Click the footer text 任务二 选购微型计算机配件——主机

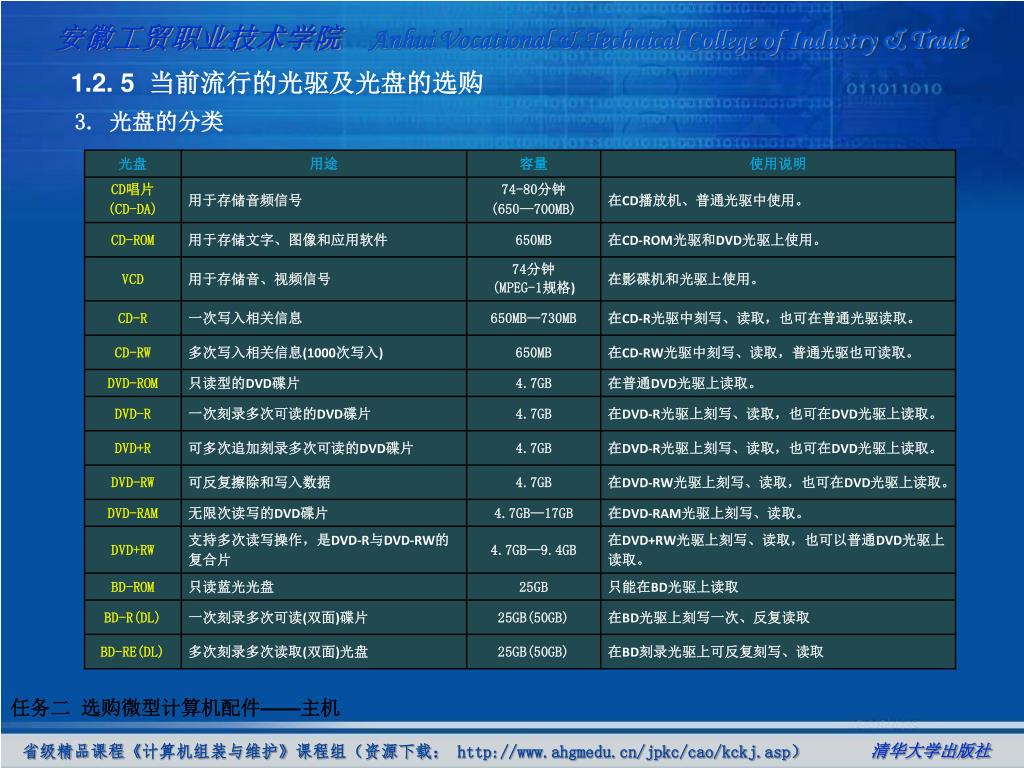[175, 707]
